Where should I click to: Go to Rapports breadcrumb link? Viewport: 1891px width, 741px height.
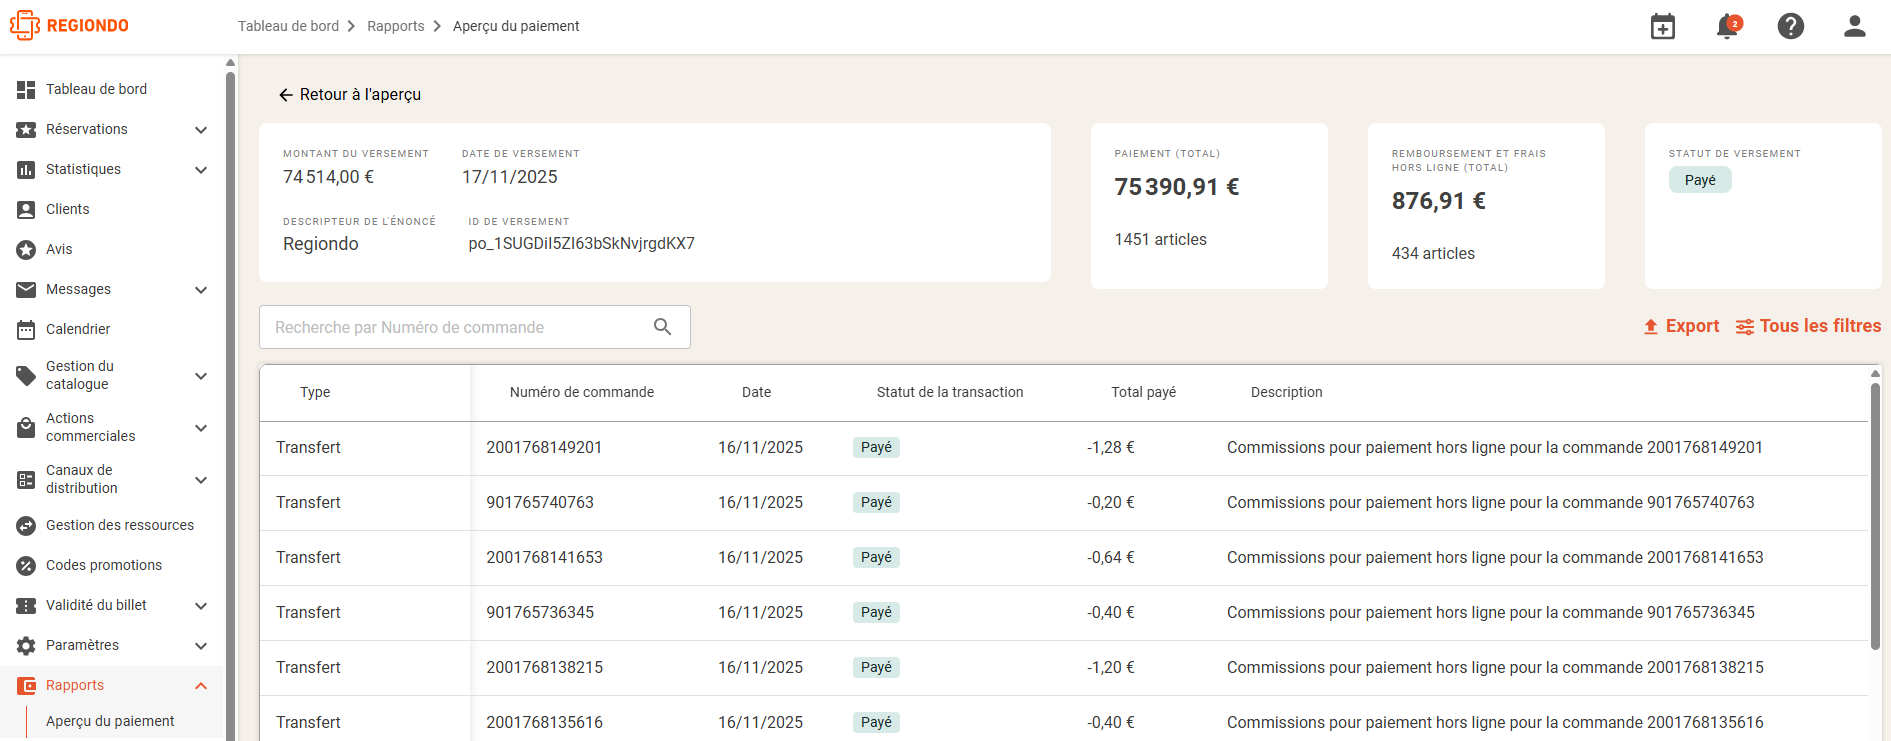point(396,26)
